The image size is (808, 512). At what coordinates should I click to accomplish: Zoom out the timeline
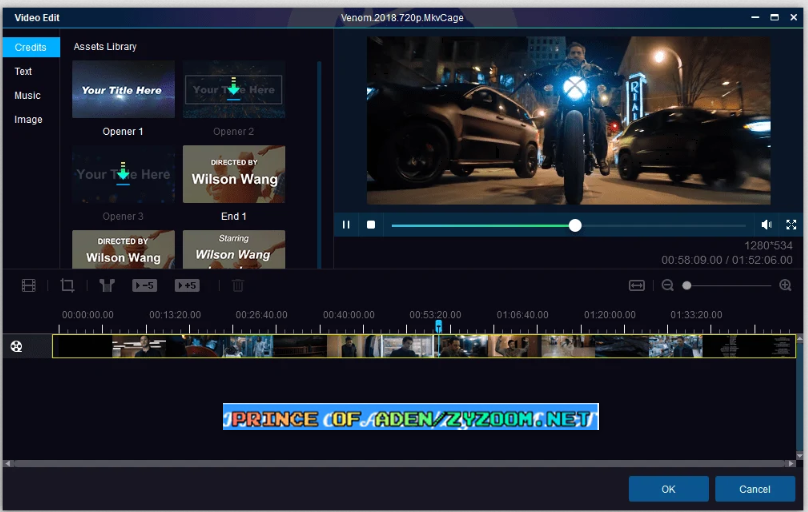point(667,285)
